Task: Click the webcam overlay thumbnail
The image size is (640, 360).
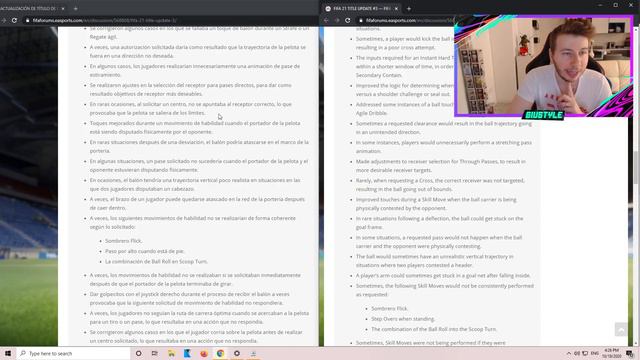Action: [x=544, y=67]
